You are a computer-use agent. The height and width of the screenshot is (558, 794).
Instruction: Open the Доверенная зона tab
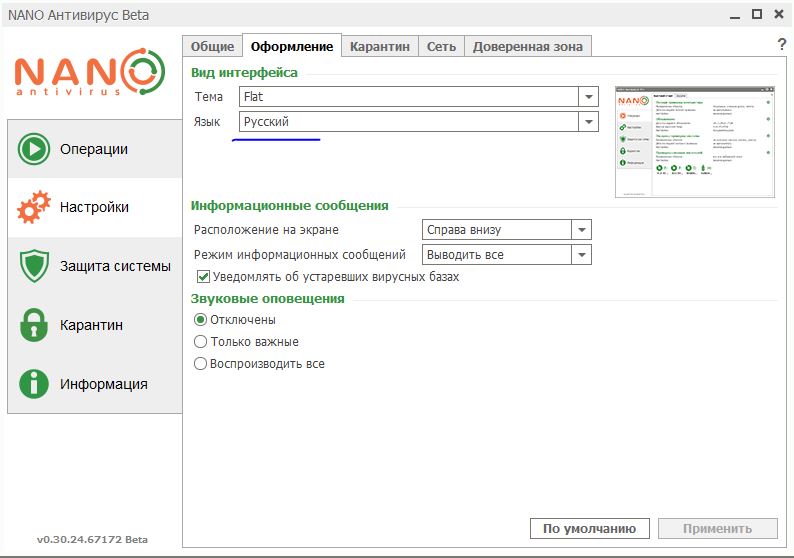(528, 46)
